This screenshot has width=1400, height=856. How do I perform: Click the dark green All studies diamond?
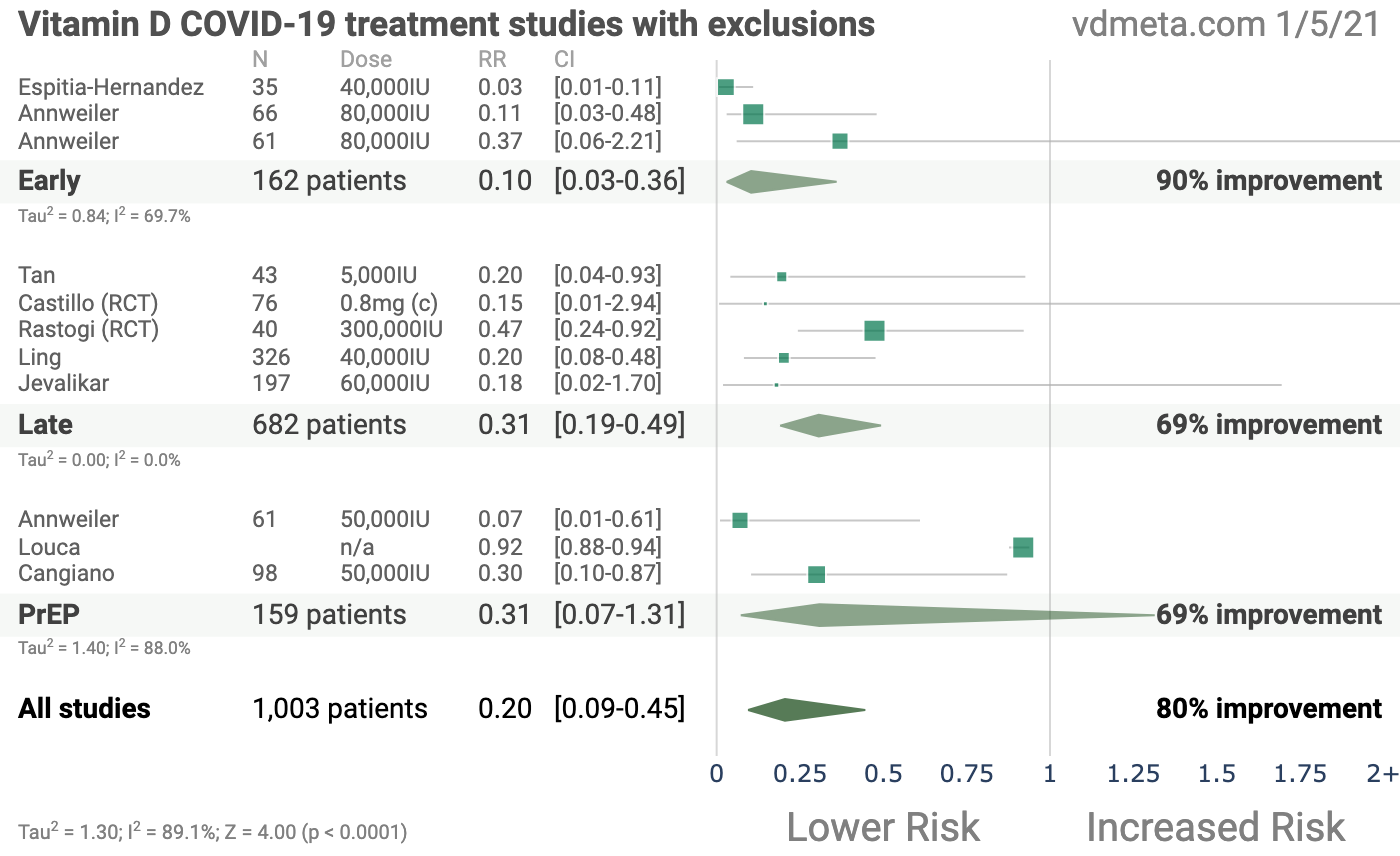[x=805, y=710]
